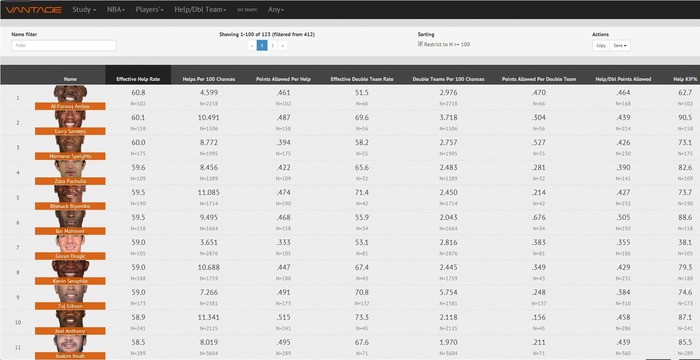Select Mahinmi's .676 points per double team

538,218
